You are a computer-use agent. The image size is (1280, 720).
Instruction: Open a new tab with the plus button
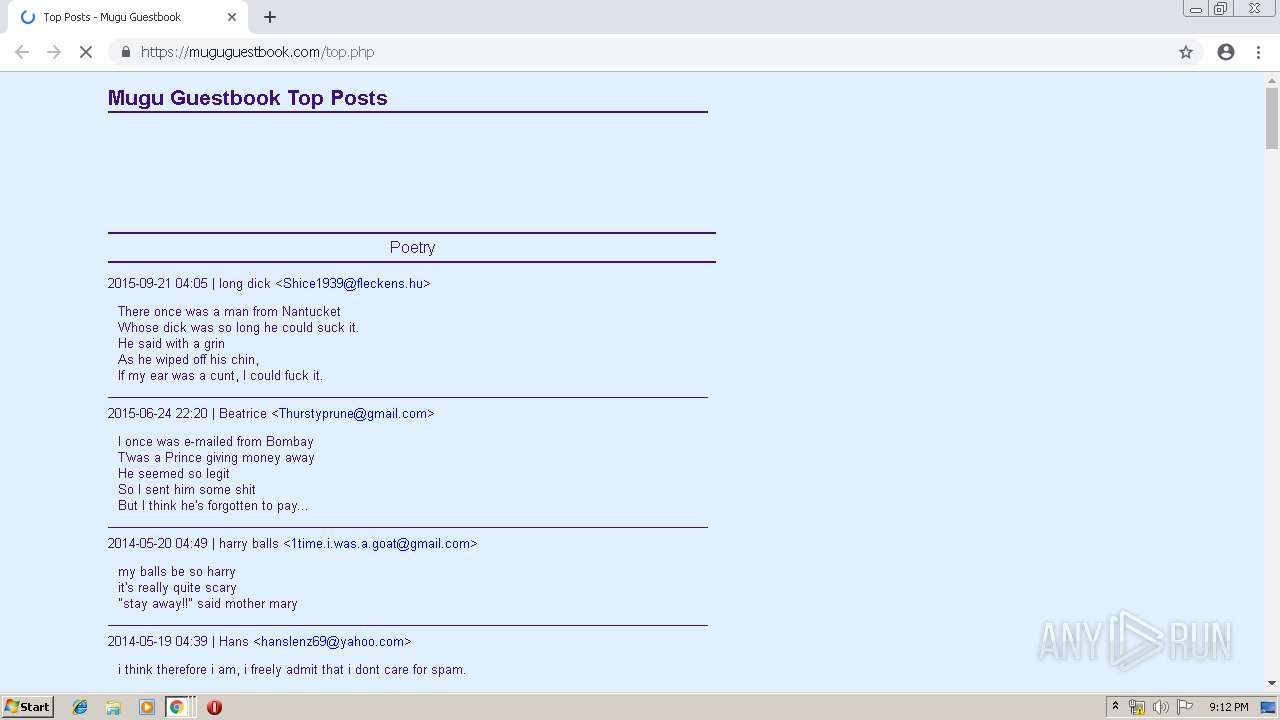coord(270,17)
